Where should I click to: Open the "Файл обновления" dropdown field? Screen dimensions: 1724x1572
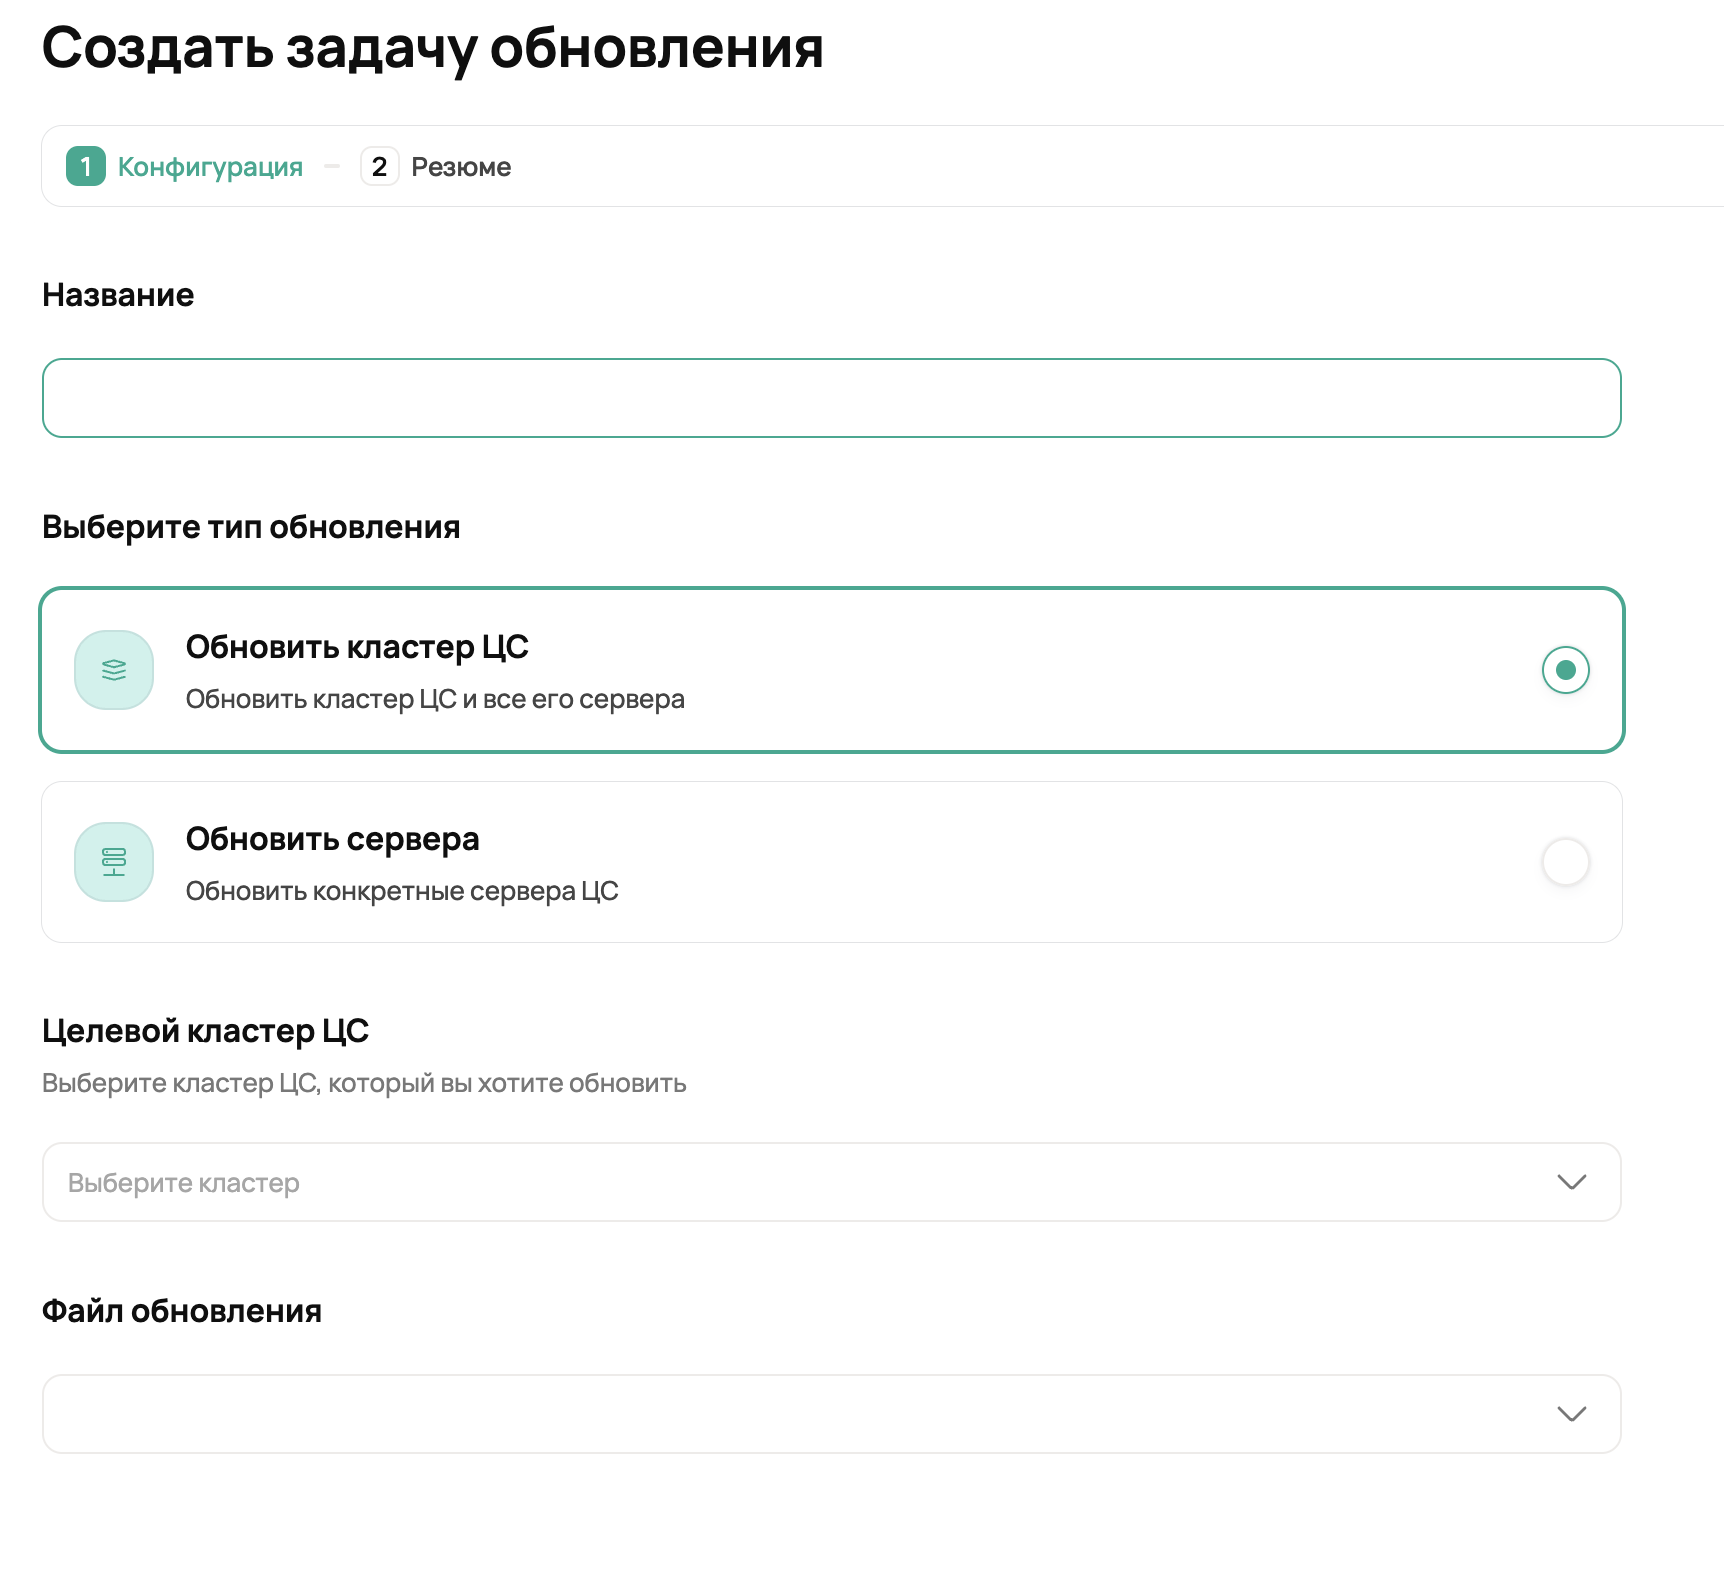pos(800,1414)
